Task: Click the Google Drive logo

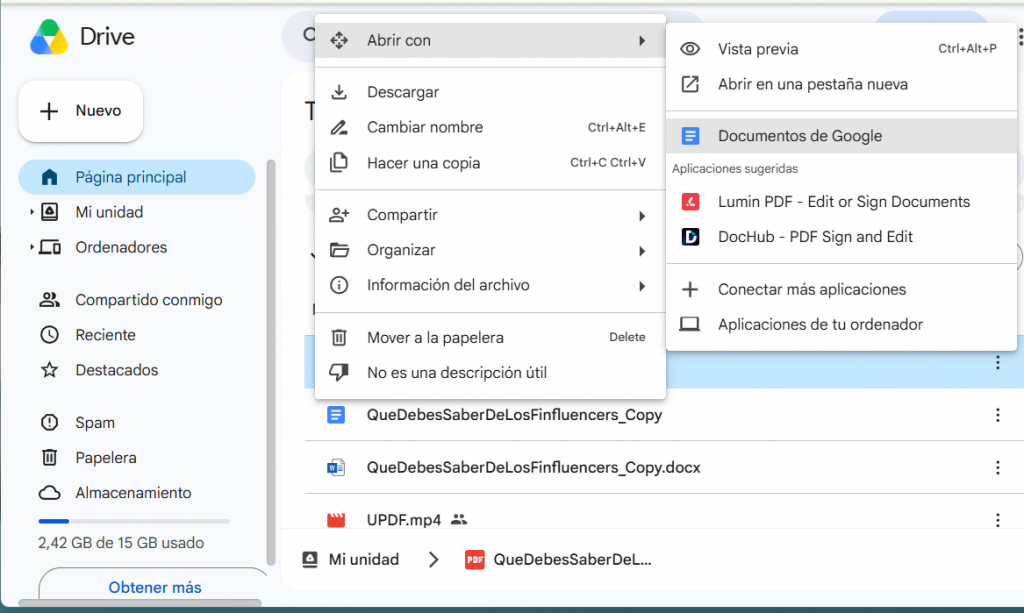Action: click(x=49, y=37)
